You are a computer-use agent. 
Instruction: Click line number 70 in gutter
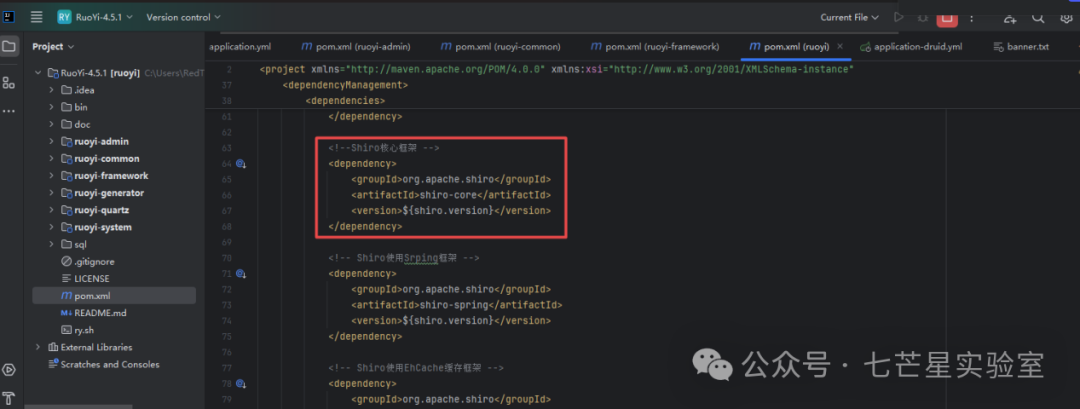point(227,258)
